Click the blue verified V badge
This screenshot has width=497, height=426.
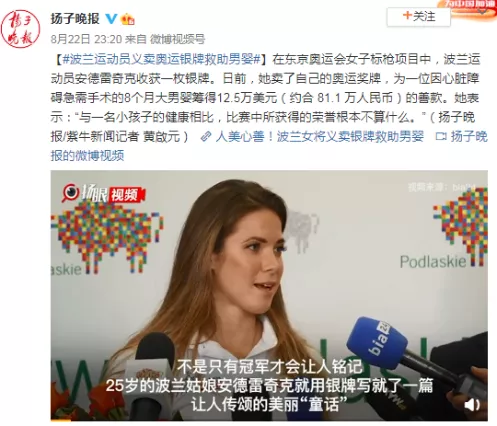[111, 19]
